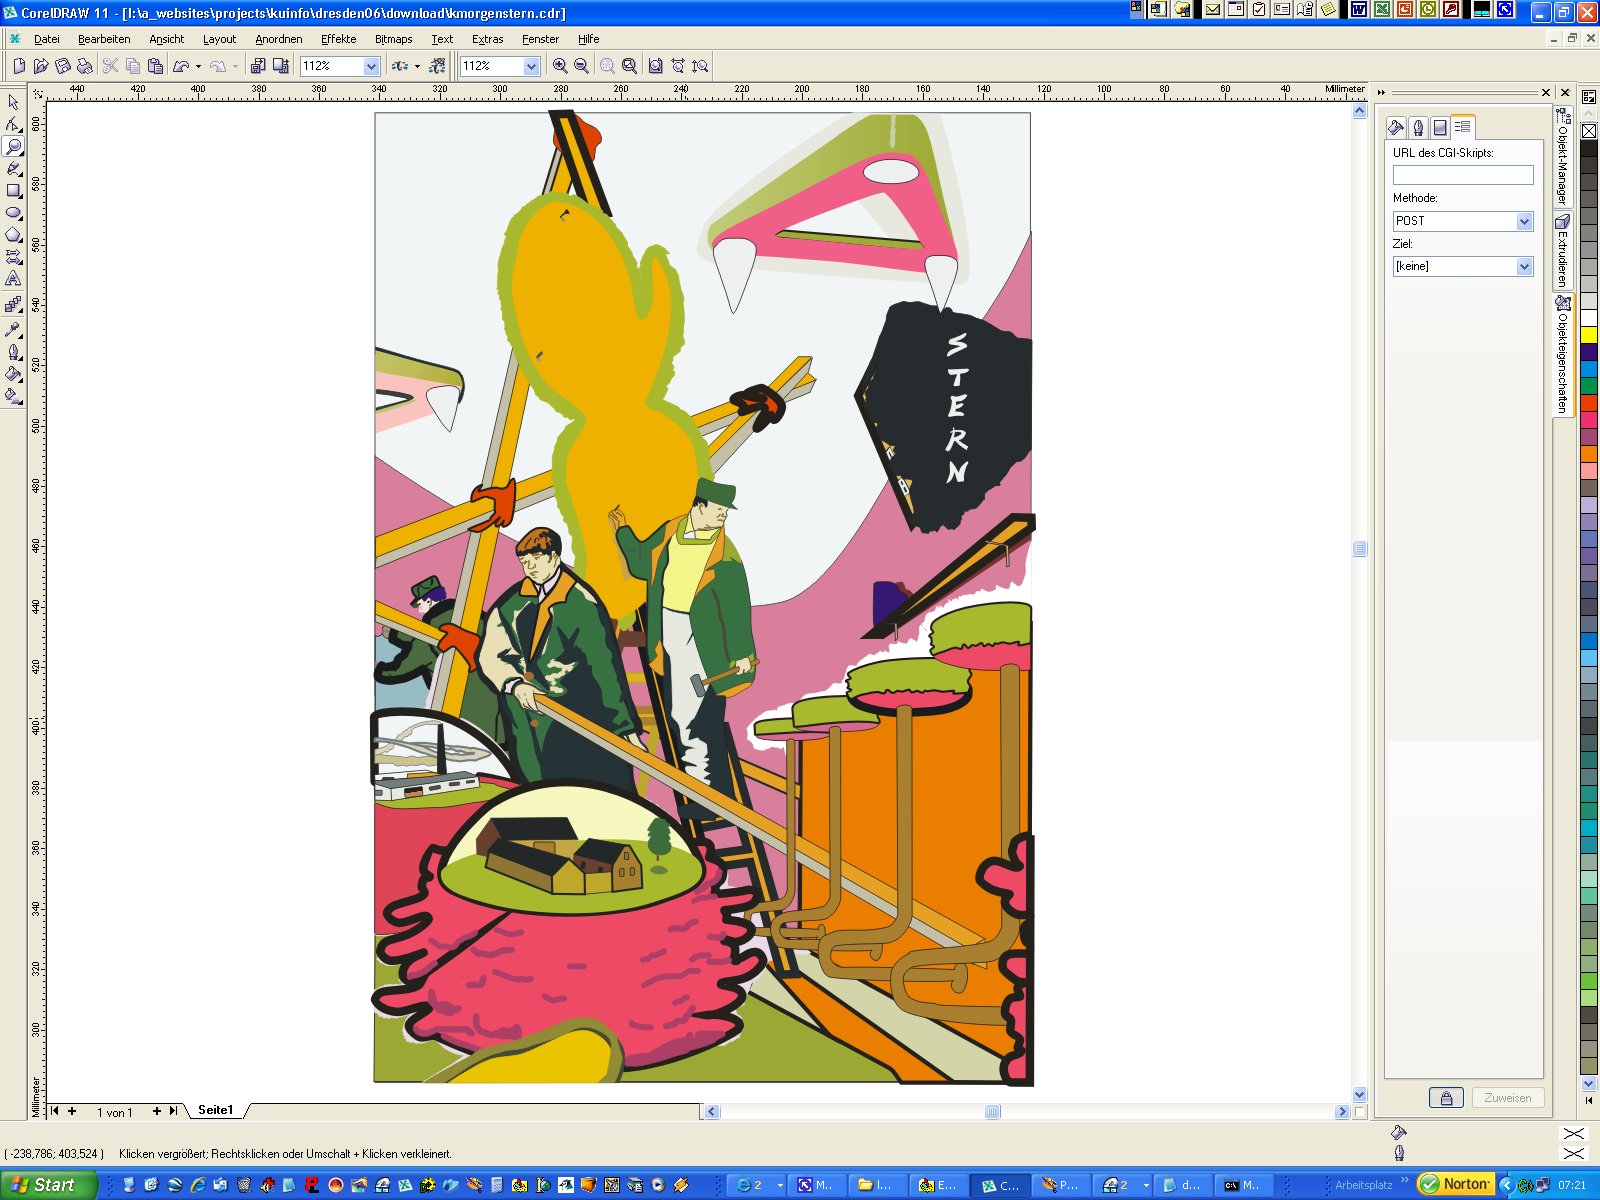The height and width of the screenshot is (1200, 1600).
Task: Go to last page navigation button
Action: click(173, 1111)
